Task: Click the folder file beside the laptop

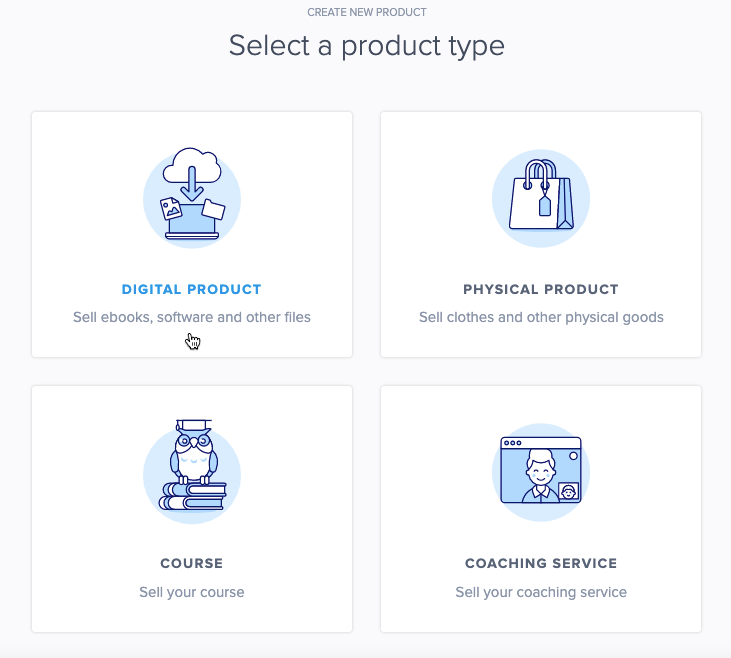Action: pos(213,209)
